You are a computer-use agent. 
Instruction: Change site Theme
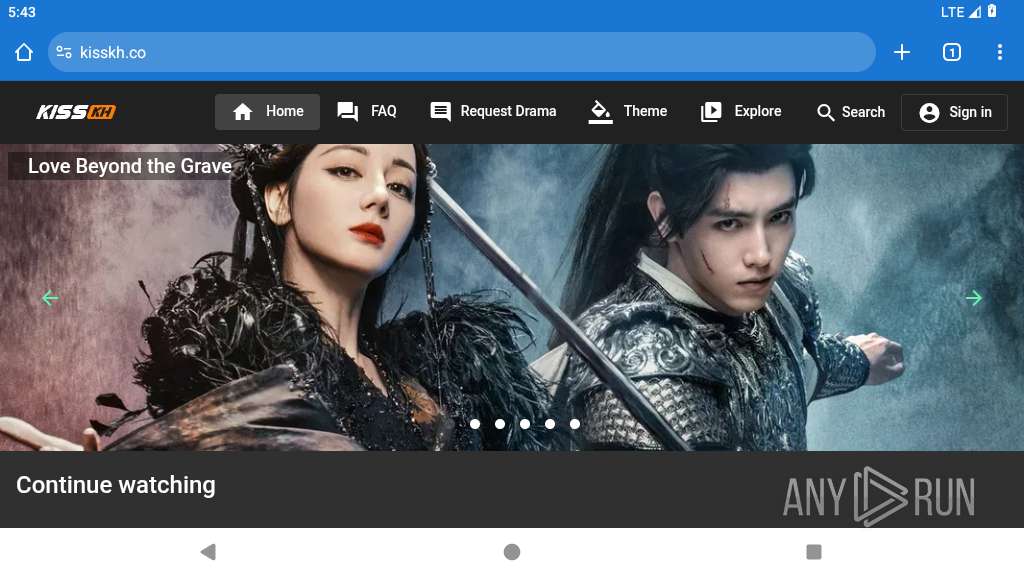pos(628,112)
